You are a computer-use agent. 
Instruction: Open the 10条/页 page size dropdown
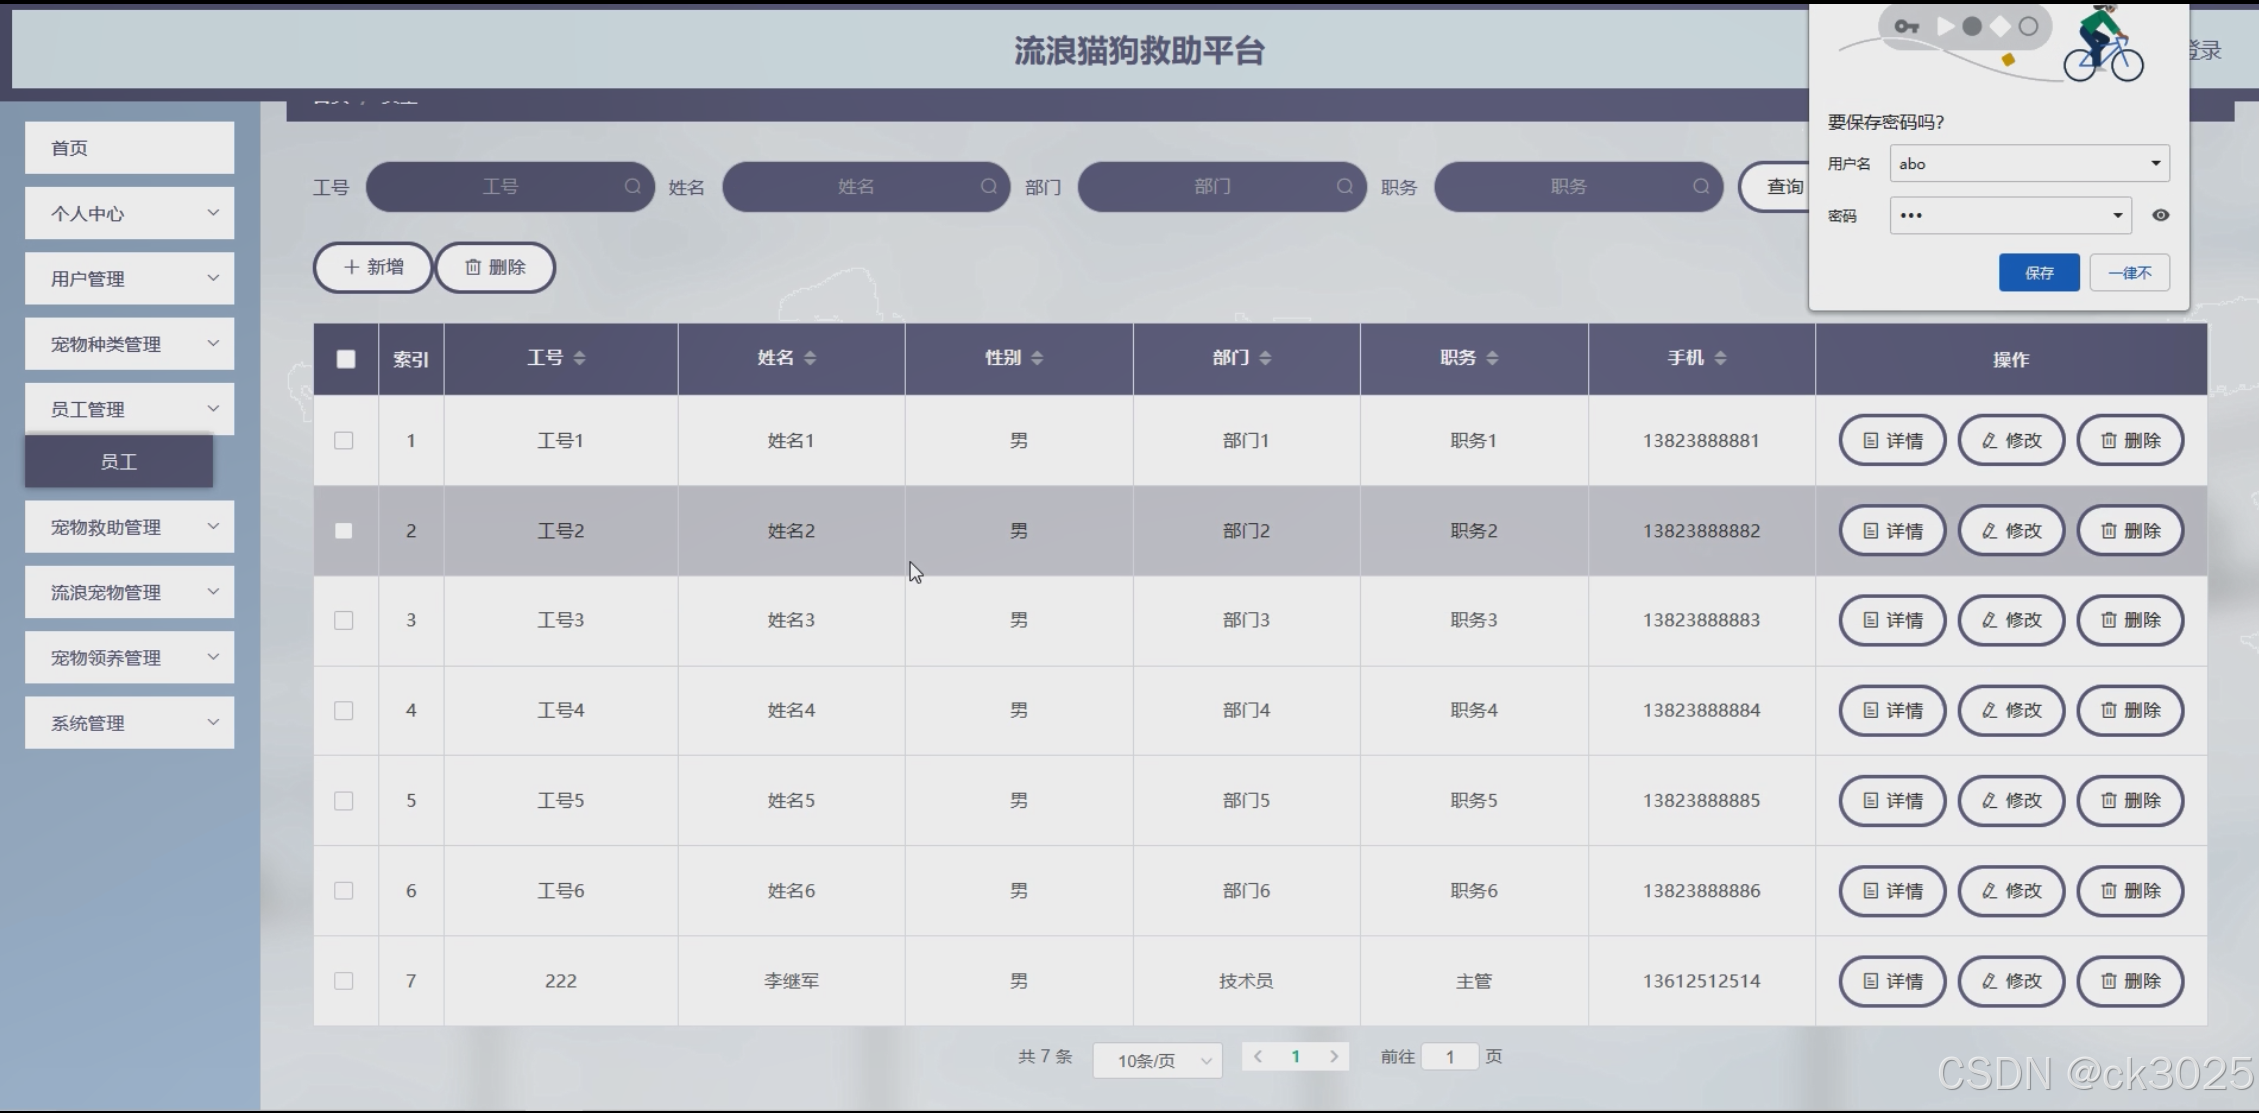point(1157,1060)
